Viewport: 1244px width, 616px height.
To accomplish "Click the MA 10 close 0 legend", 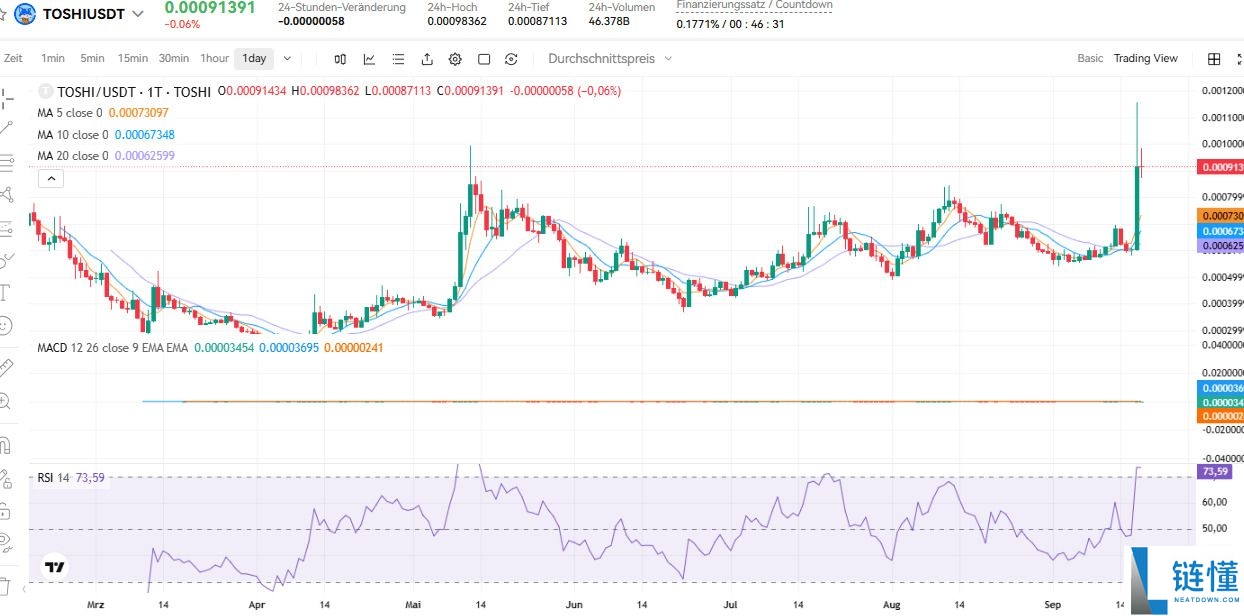I will coord(106,134).
